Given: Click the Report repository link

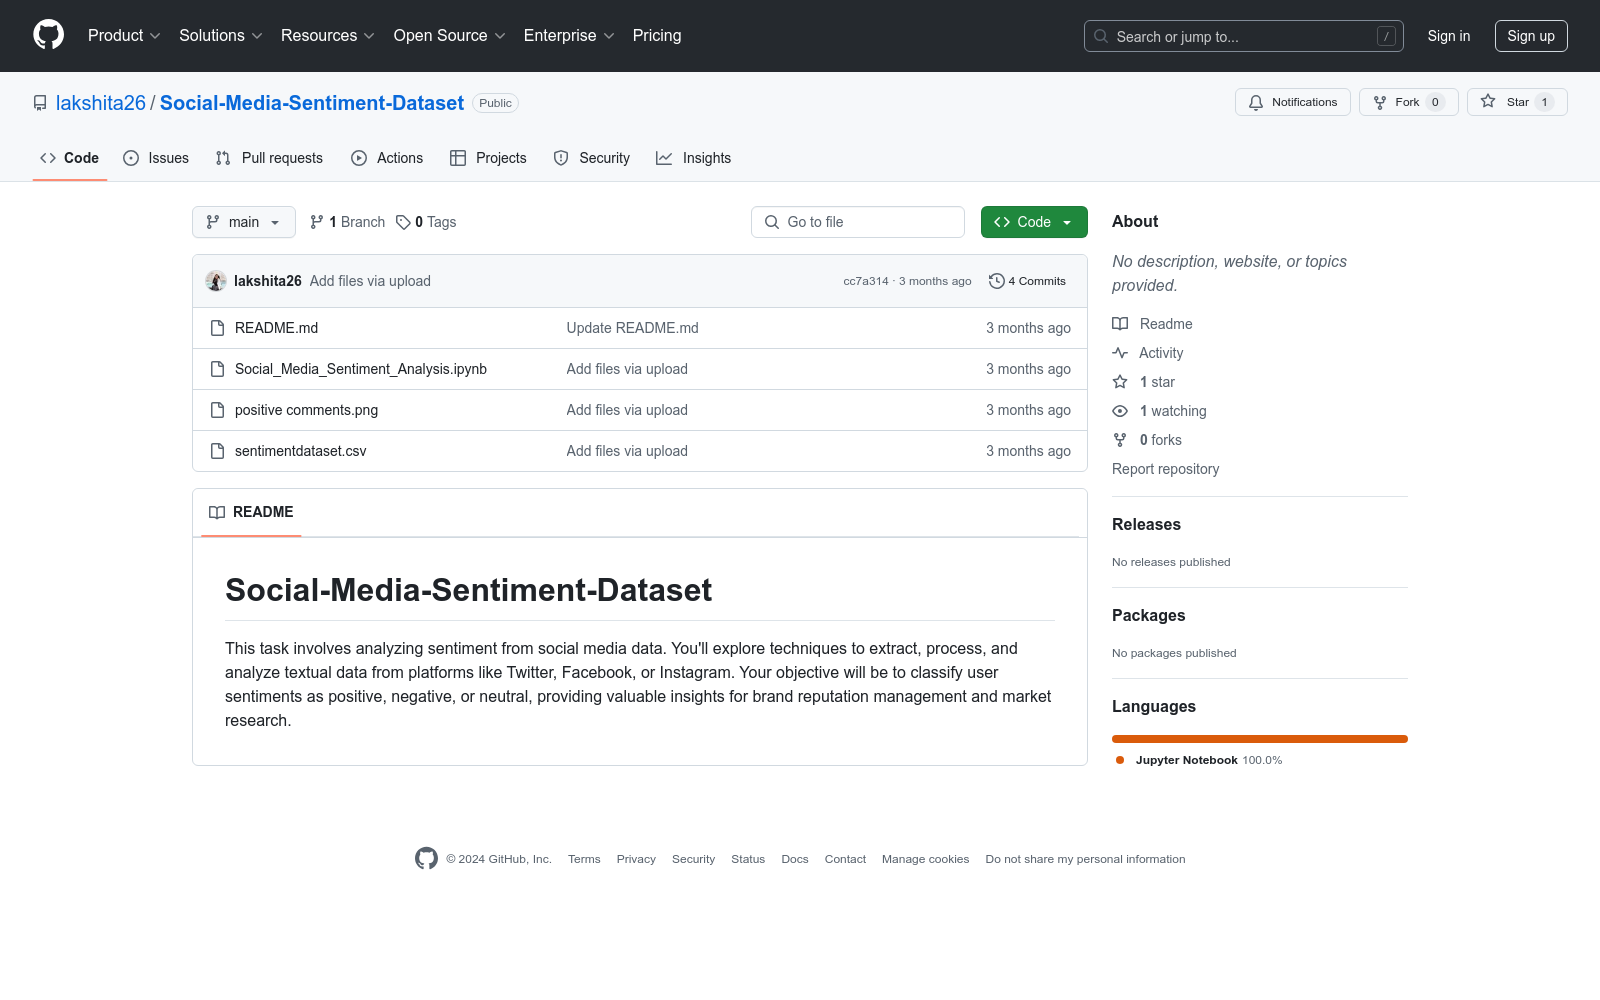Looking at the screenshot, I should coord(1165,469).
